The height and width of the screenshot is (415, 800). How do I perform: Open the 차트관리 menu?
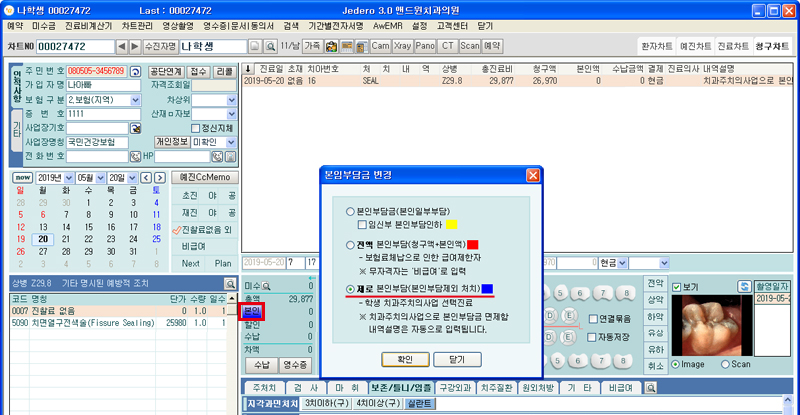[x=137, y=24]
